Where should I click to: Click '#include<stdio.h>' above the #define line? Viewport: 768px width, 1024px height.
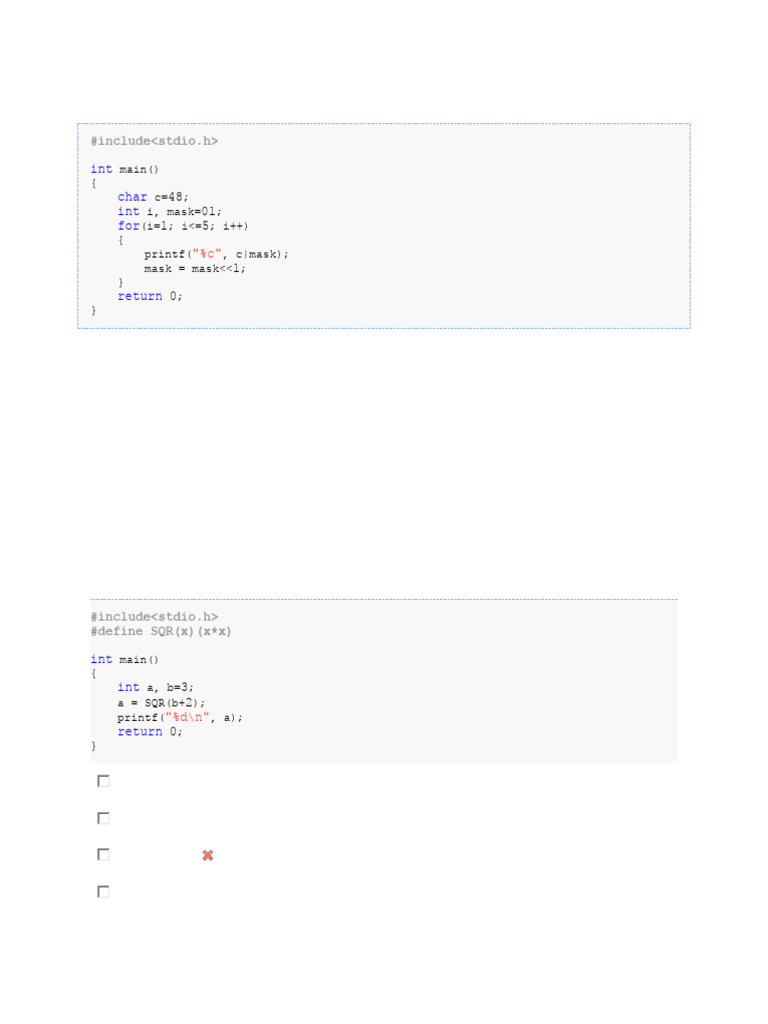tap(154, 616)
